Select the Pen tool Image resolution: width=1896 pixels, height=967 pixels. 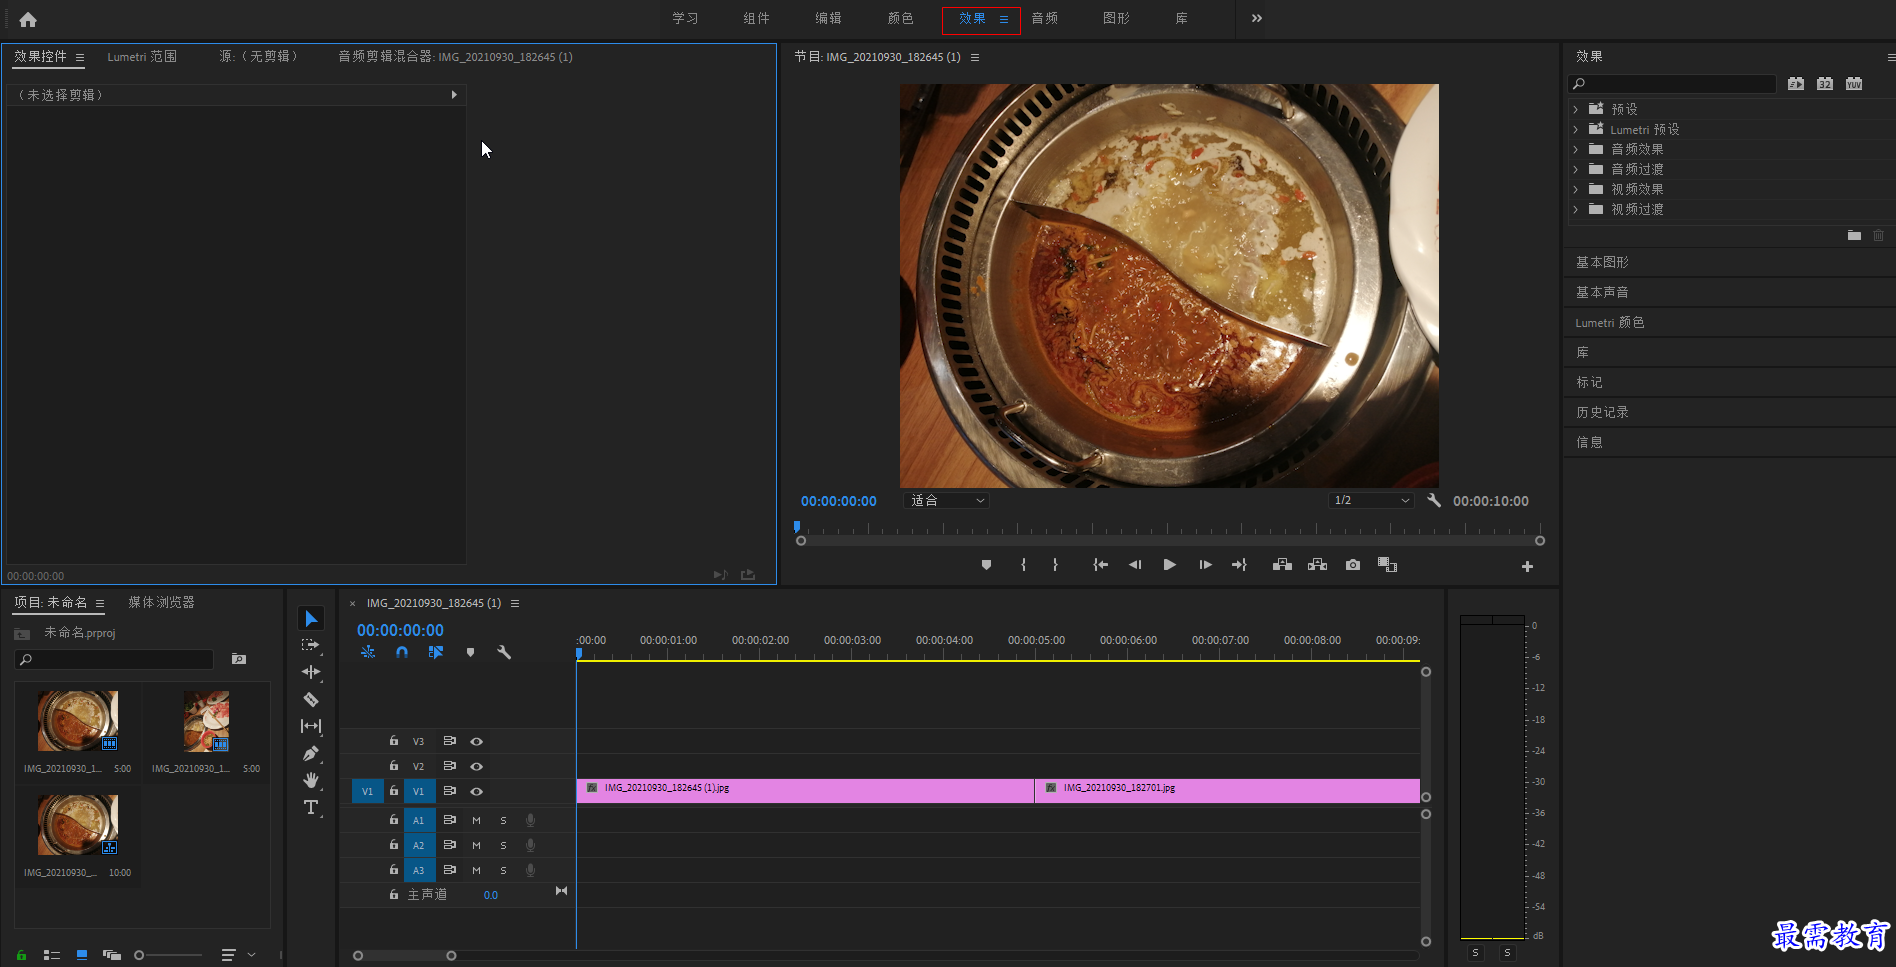(x=311, y=753)
